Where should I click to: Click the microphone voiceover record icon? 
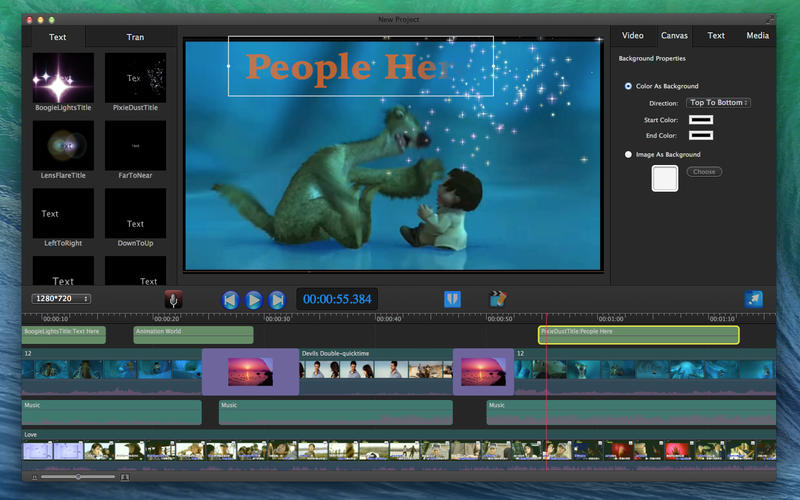click(173, 299)
